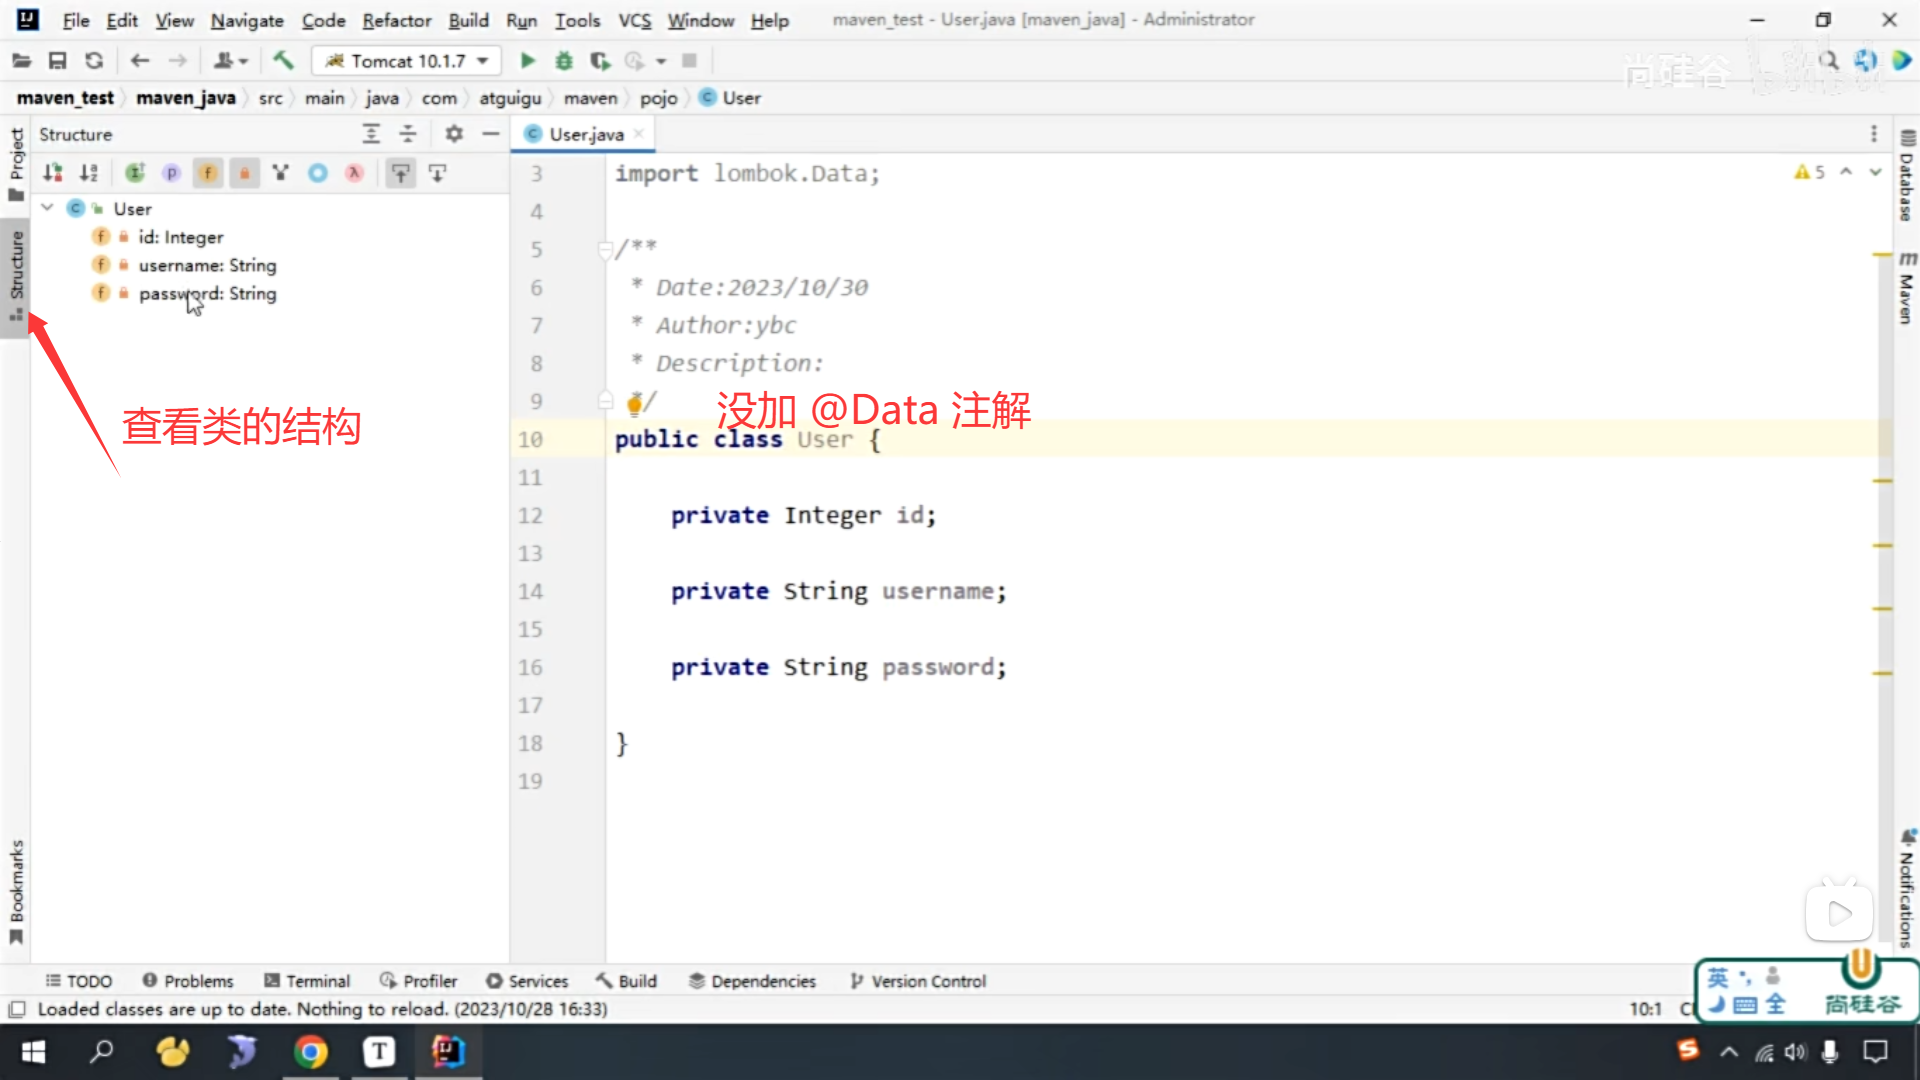The width and height of the screenshot is (1920, 1080).
Task: Toggle Show Non-Public members lock filter
Action: [x=244, y=173]
